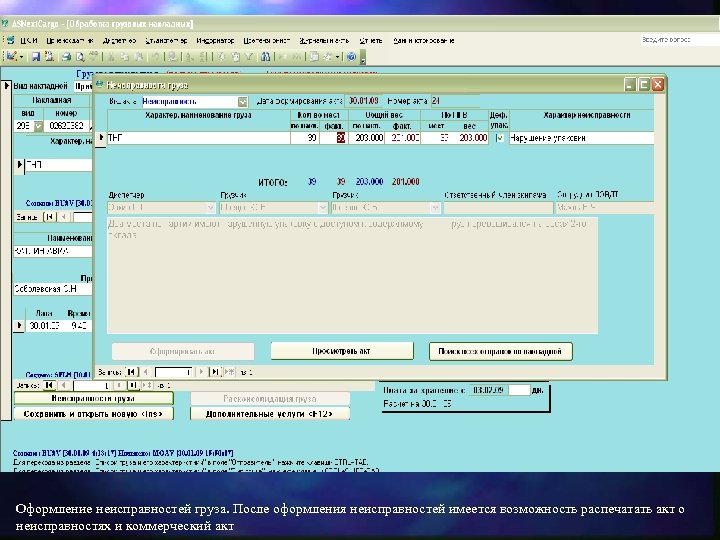720x540 pixels.
Task: Click the накладная номер field 00620382
Action: (67, 125)
